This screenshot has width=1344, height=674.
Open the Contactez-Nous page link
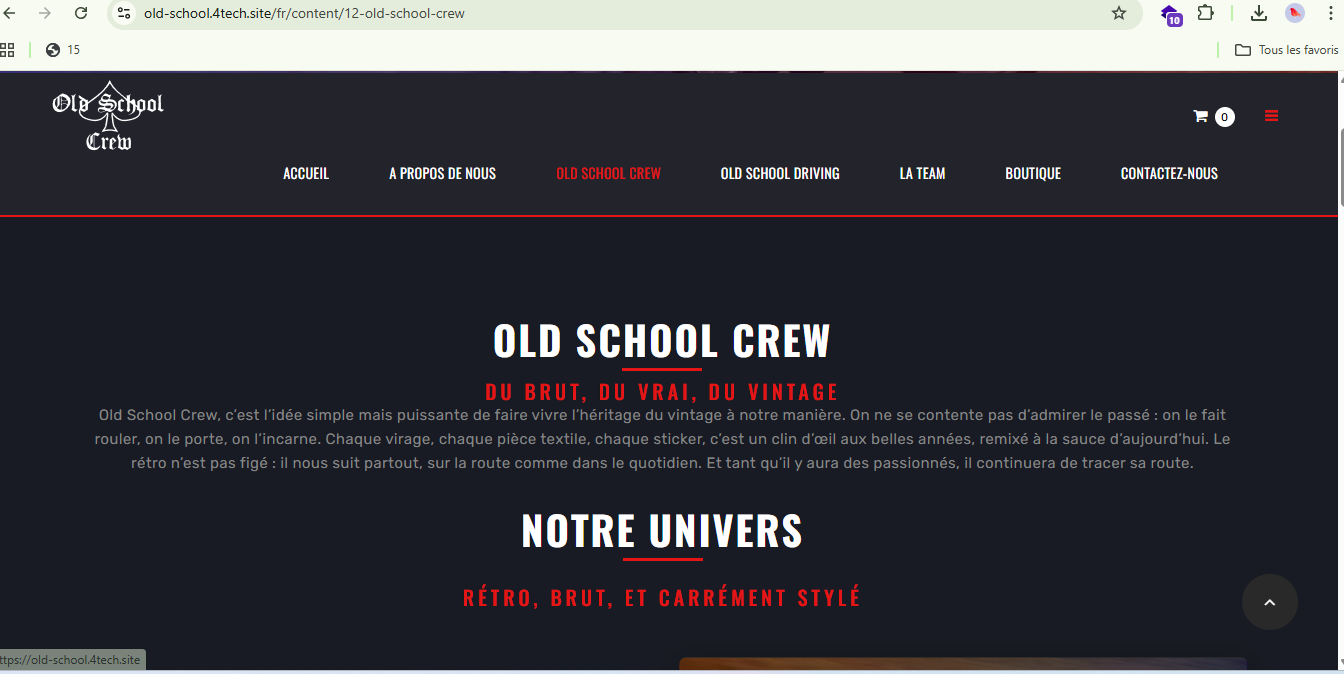pos(1168,174)
